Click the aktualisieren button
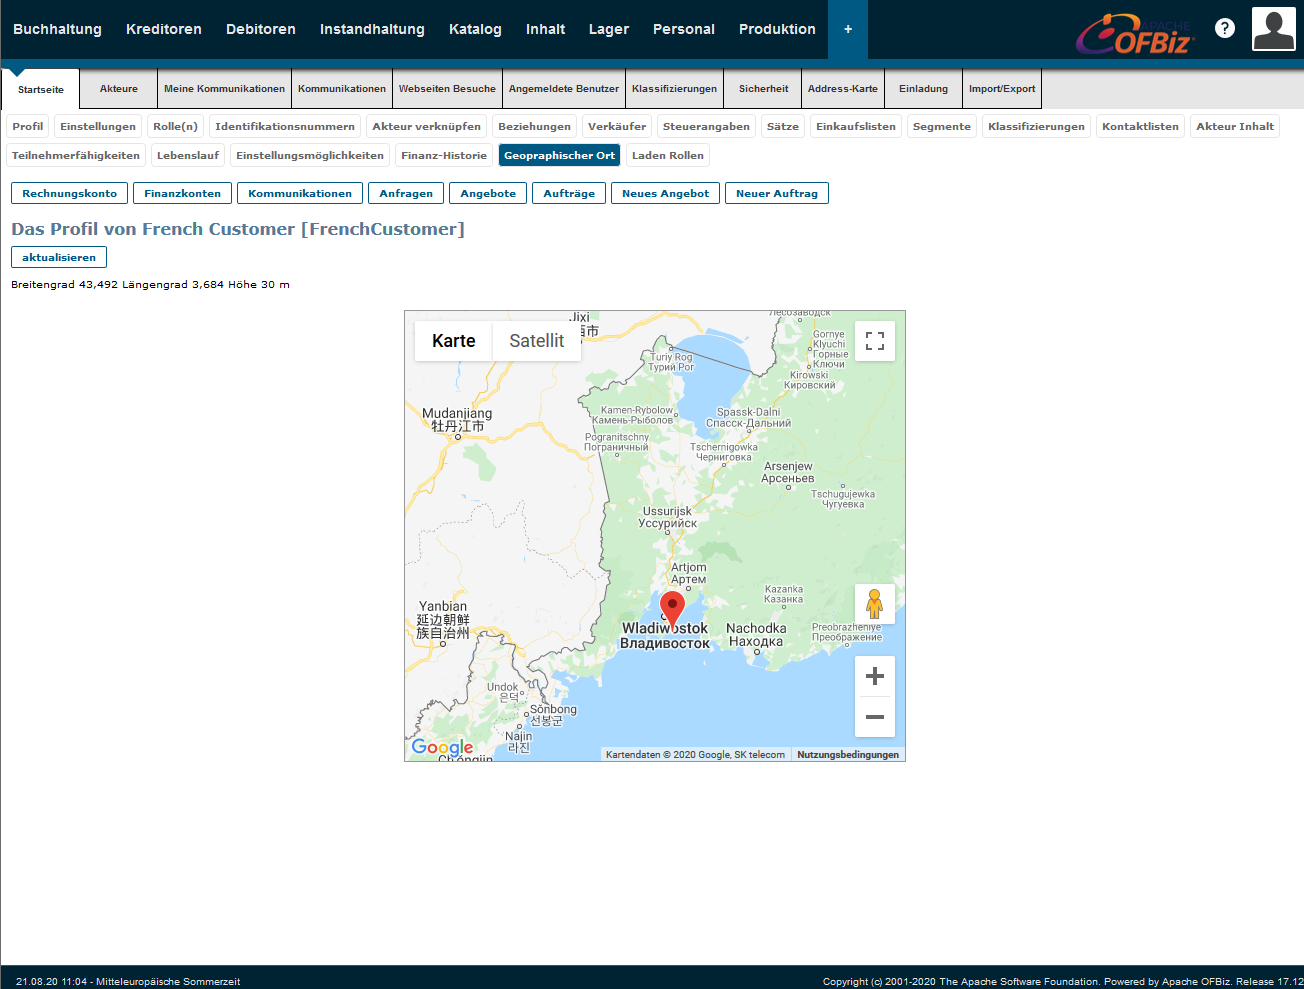 [x=59, y=257]
